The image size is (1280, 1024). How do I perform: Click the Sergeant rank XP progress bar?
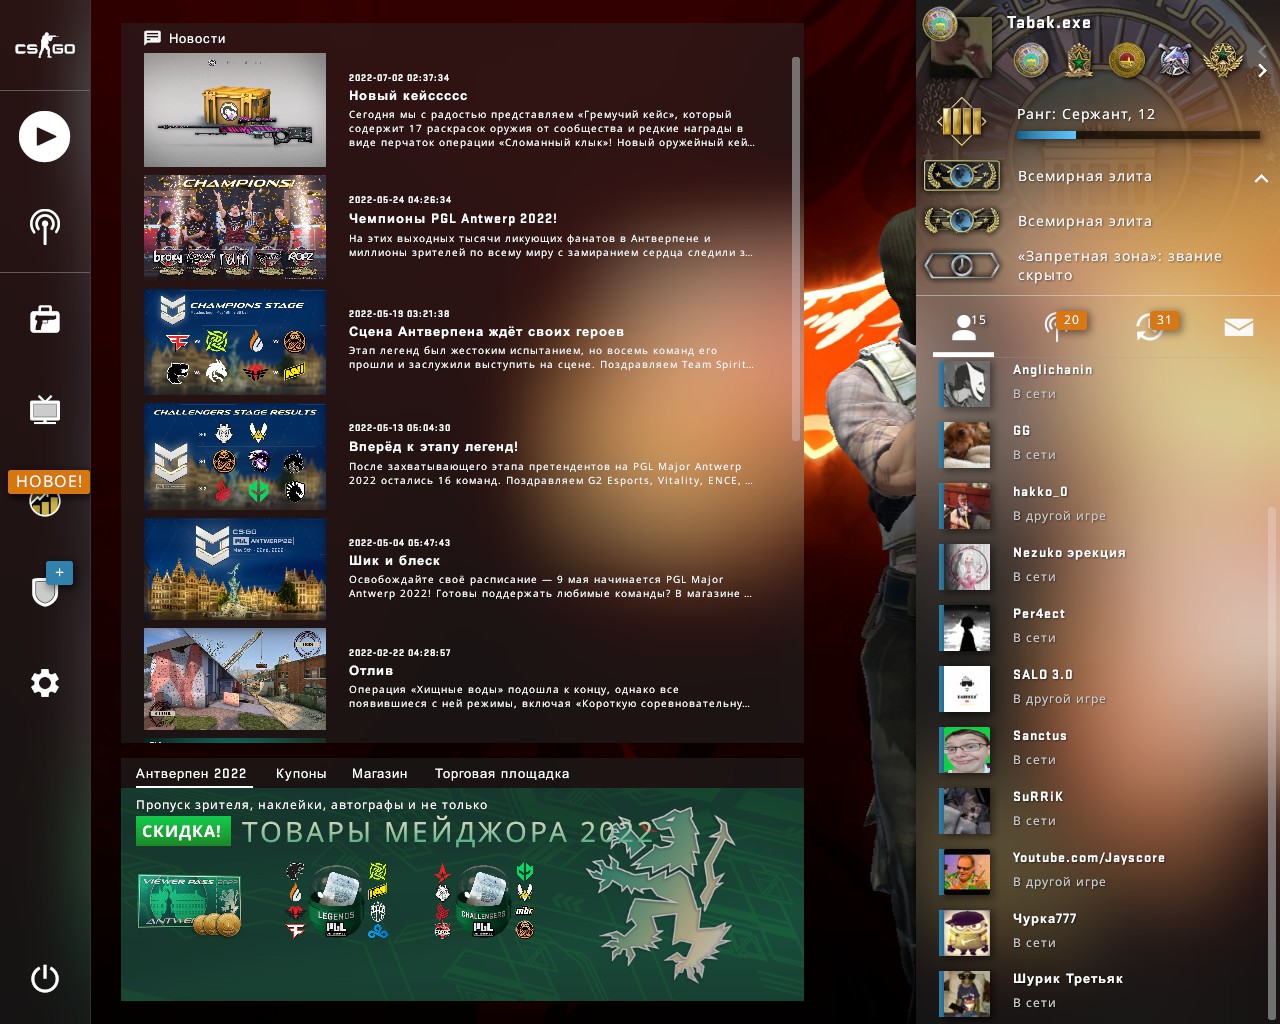[x=1138, y=134]
